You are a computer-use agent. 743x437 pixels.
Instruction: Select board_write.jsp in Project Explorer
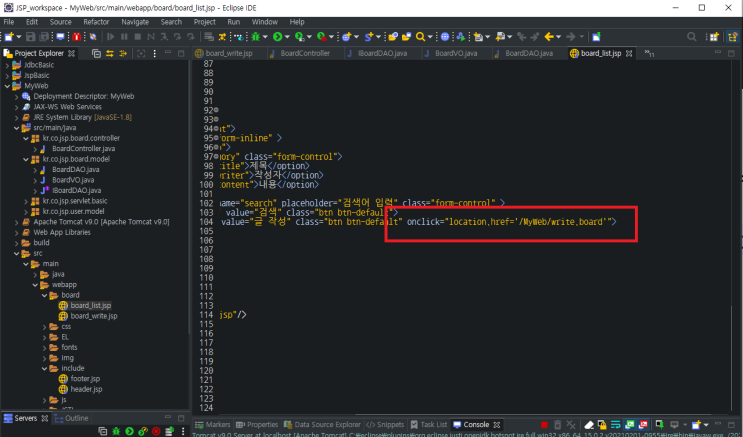[x=94, y=316]
